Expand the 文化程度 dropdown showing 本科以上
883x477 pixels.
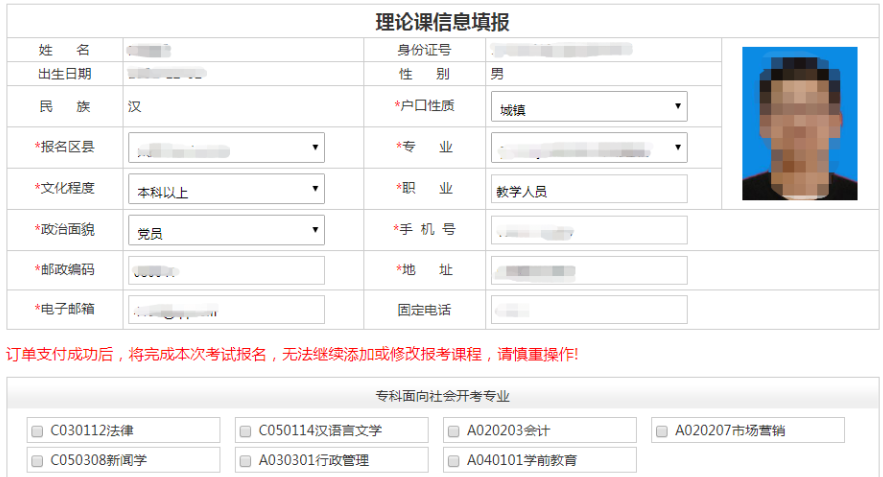click(226, 189)
